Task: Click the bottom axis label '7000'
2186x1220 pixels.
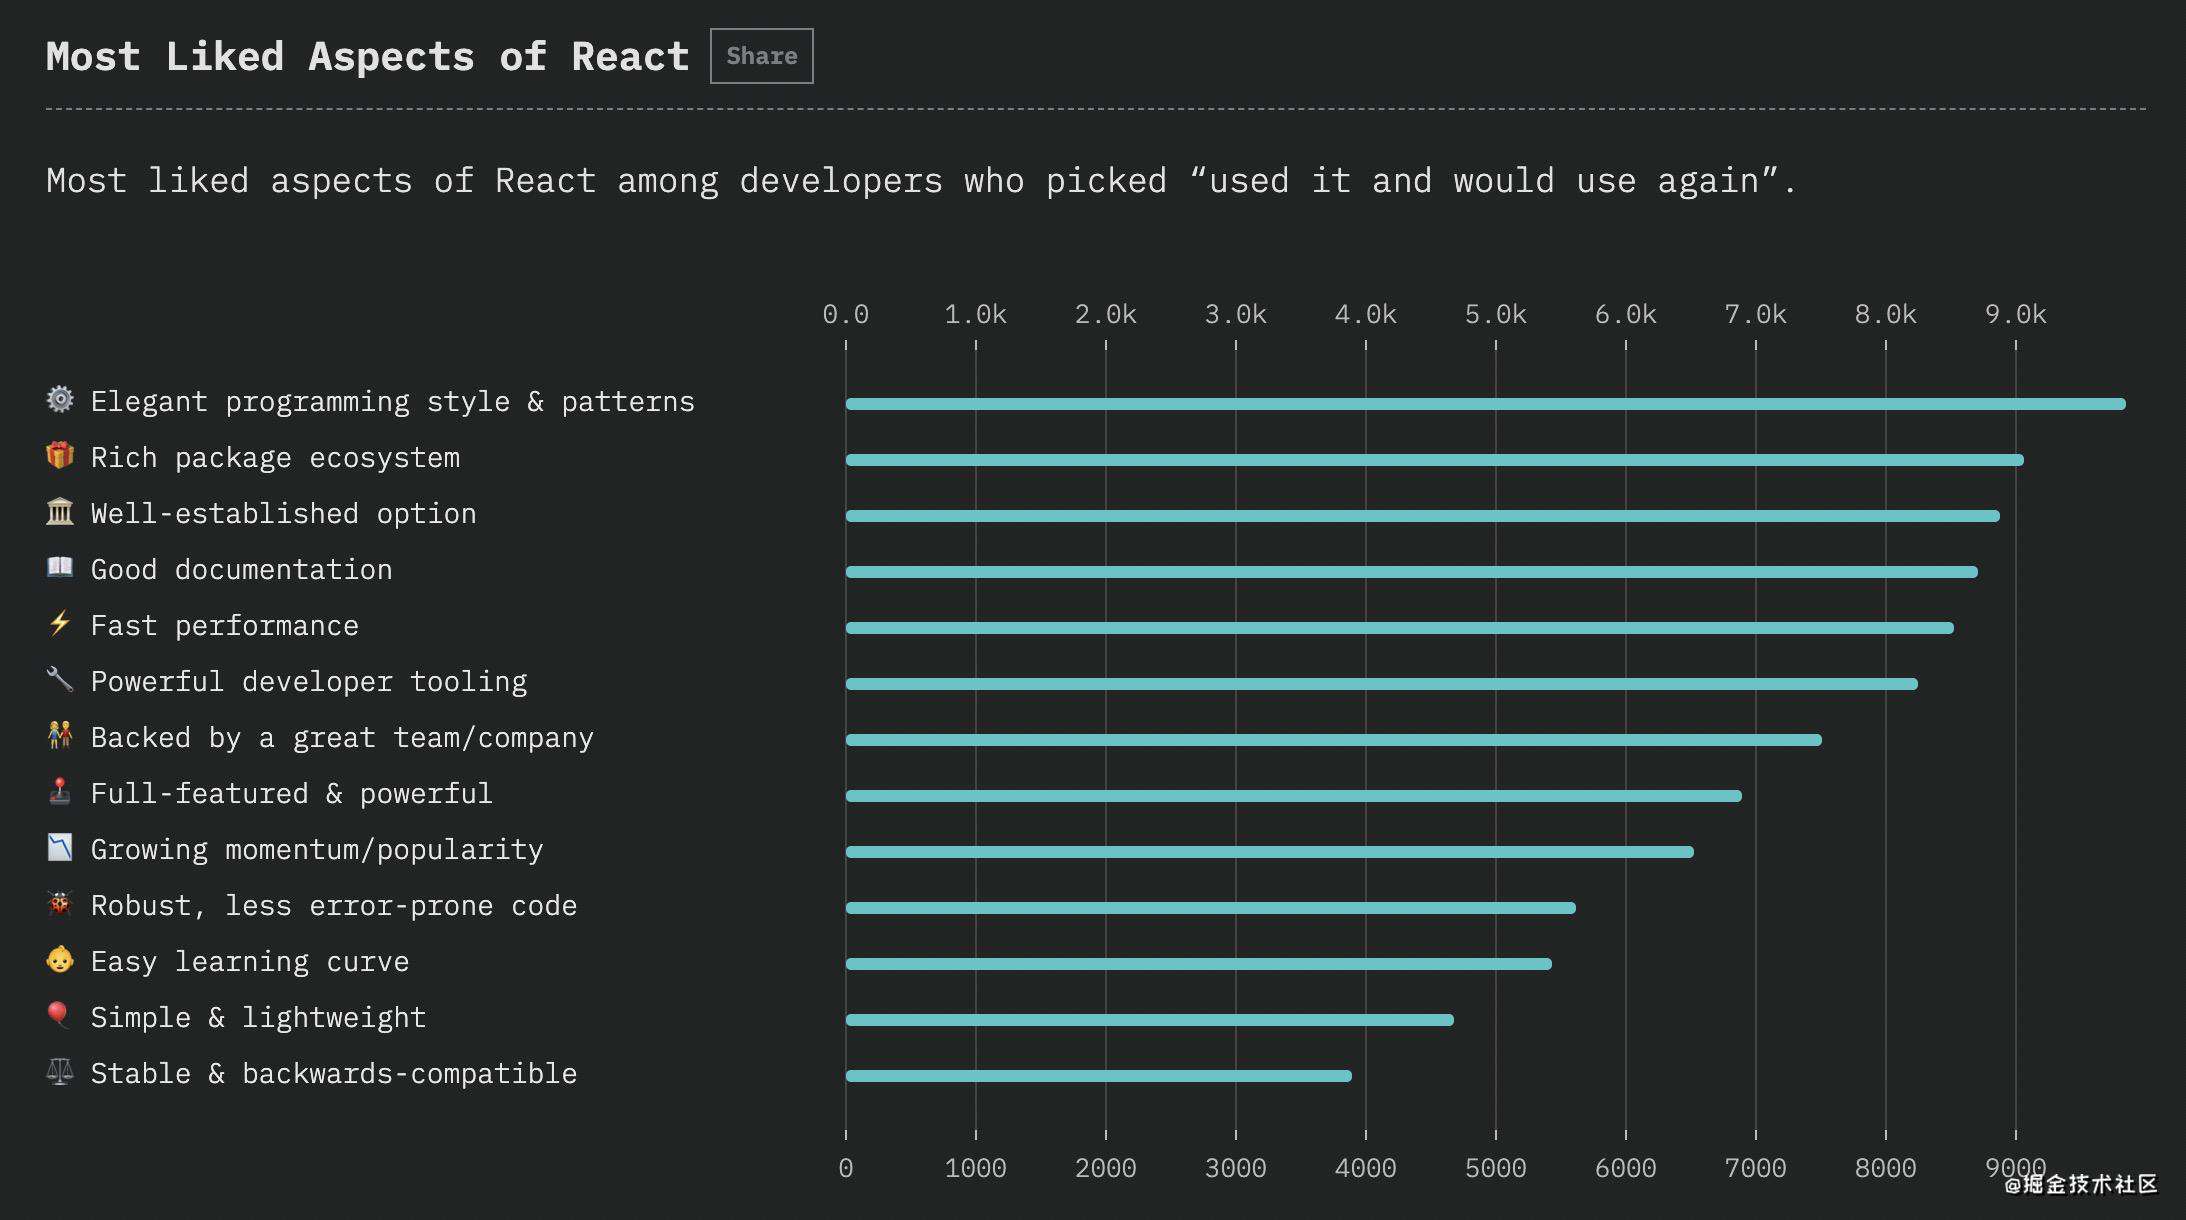Action: coord(1756,1168)
